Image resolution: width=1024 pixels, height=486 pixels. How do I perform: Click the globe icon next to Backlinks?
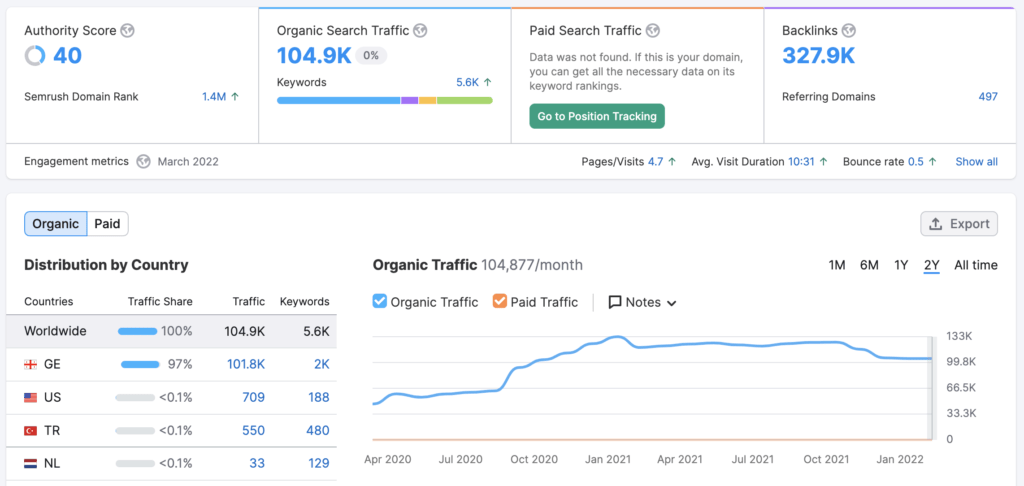click(x=848, y=31)
